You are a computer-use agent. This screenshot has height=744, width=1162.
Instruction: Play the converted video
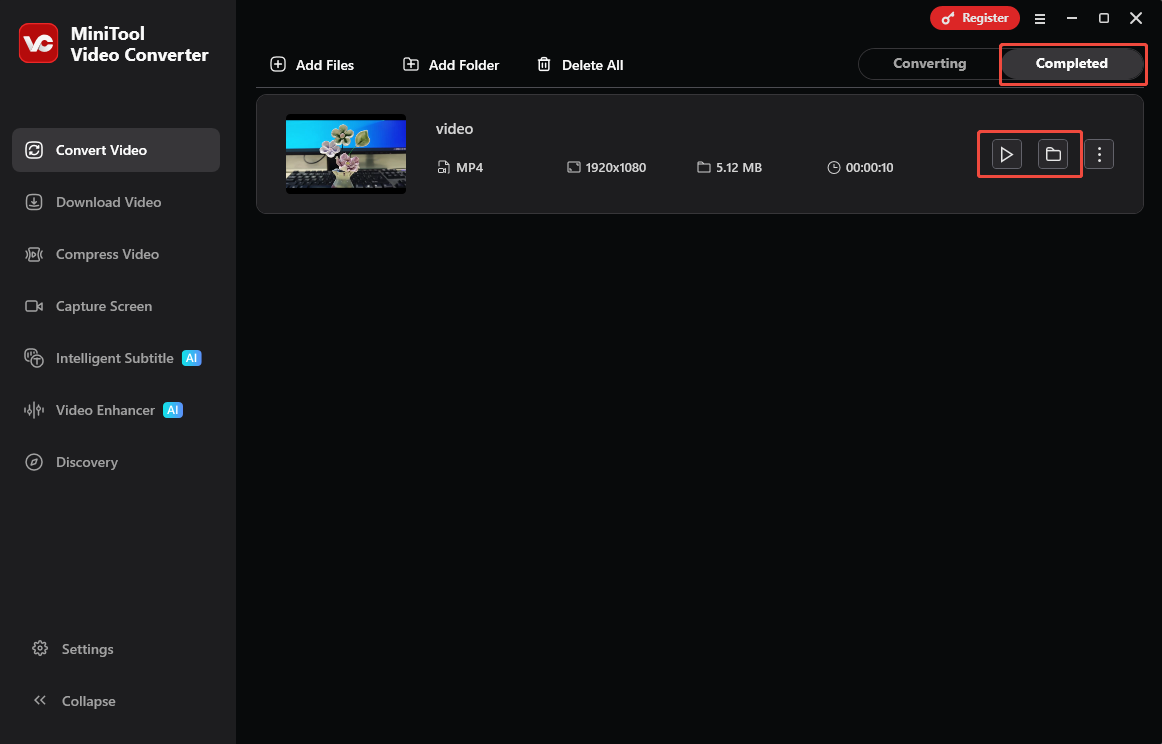(x=1006, y=154)
